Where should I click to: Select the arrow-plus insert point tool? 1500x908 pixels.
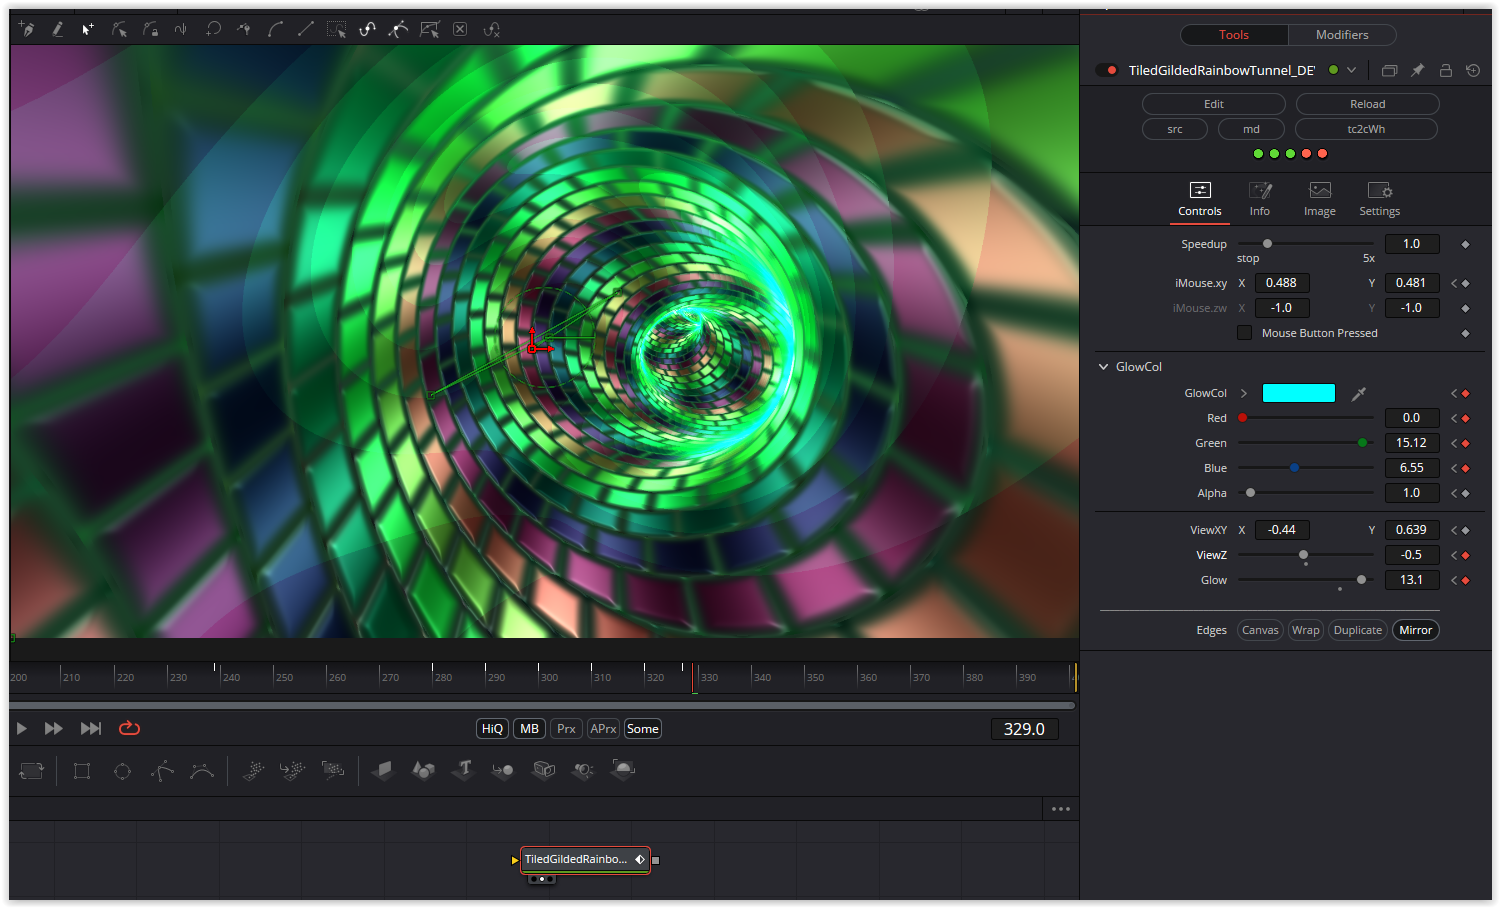point(88,29)
